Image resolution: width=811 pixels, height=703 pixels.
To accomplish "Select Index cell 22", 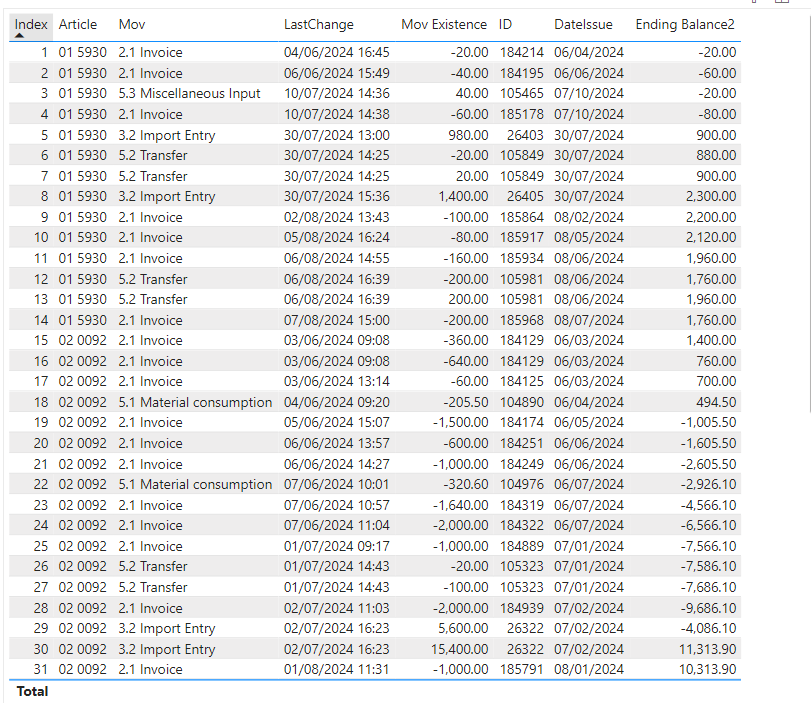I will click(x=41, y=485).
